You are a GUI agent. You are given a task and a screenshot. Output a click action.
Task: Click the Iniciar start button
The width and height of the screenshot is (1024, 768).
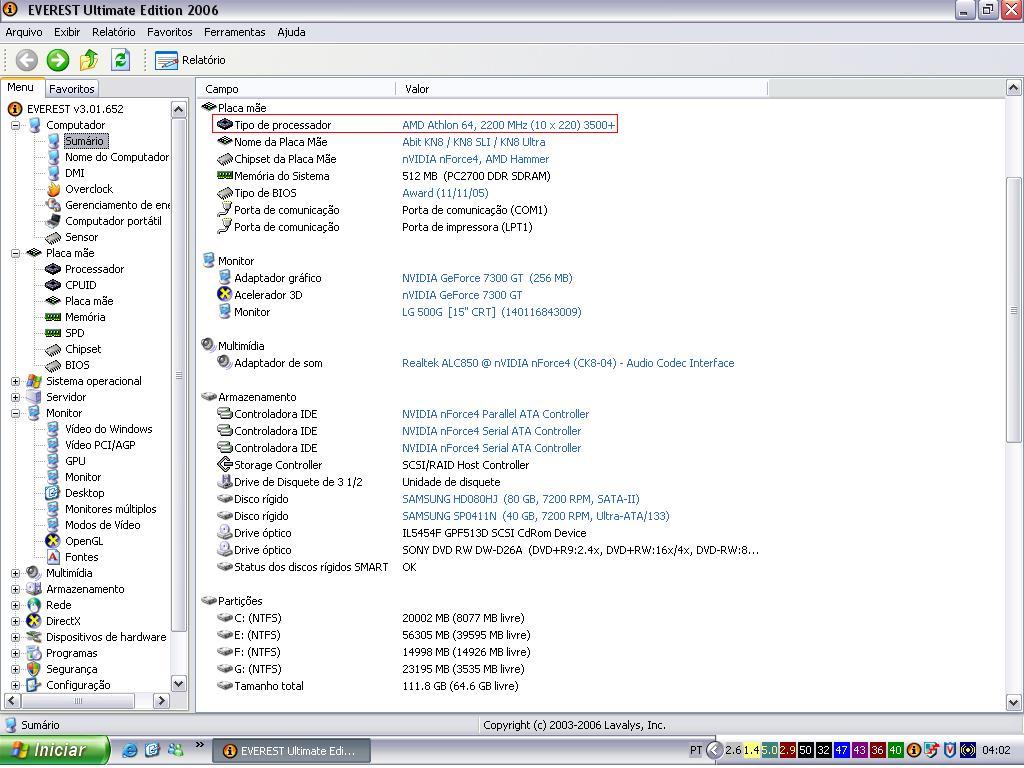point(55,750)
